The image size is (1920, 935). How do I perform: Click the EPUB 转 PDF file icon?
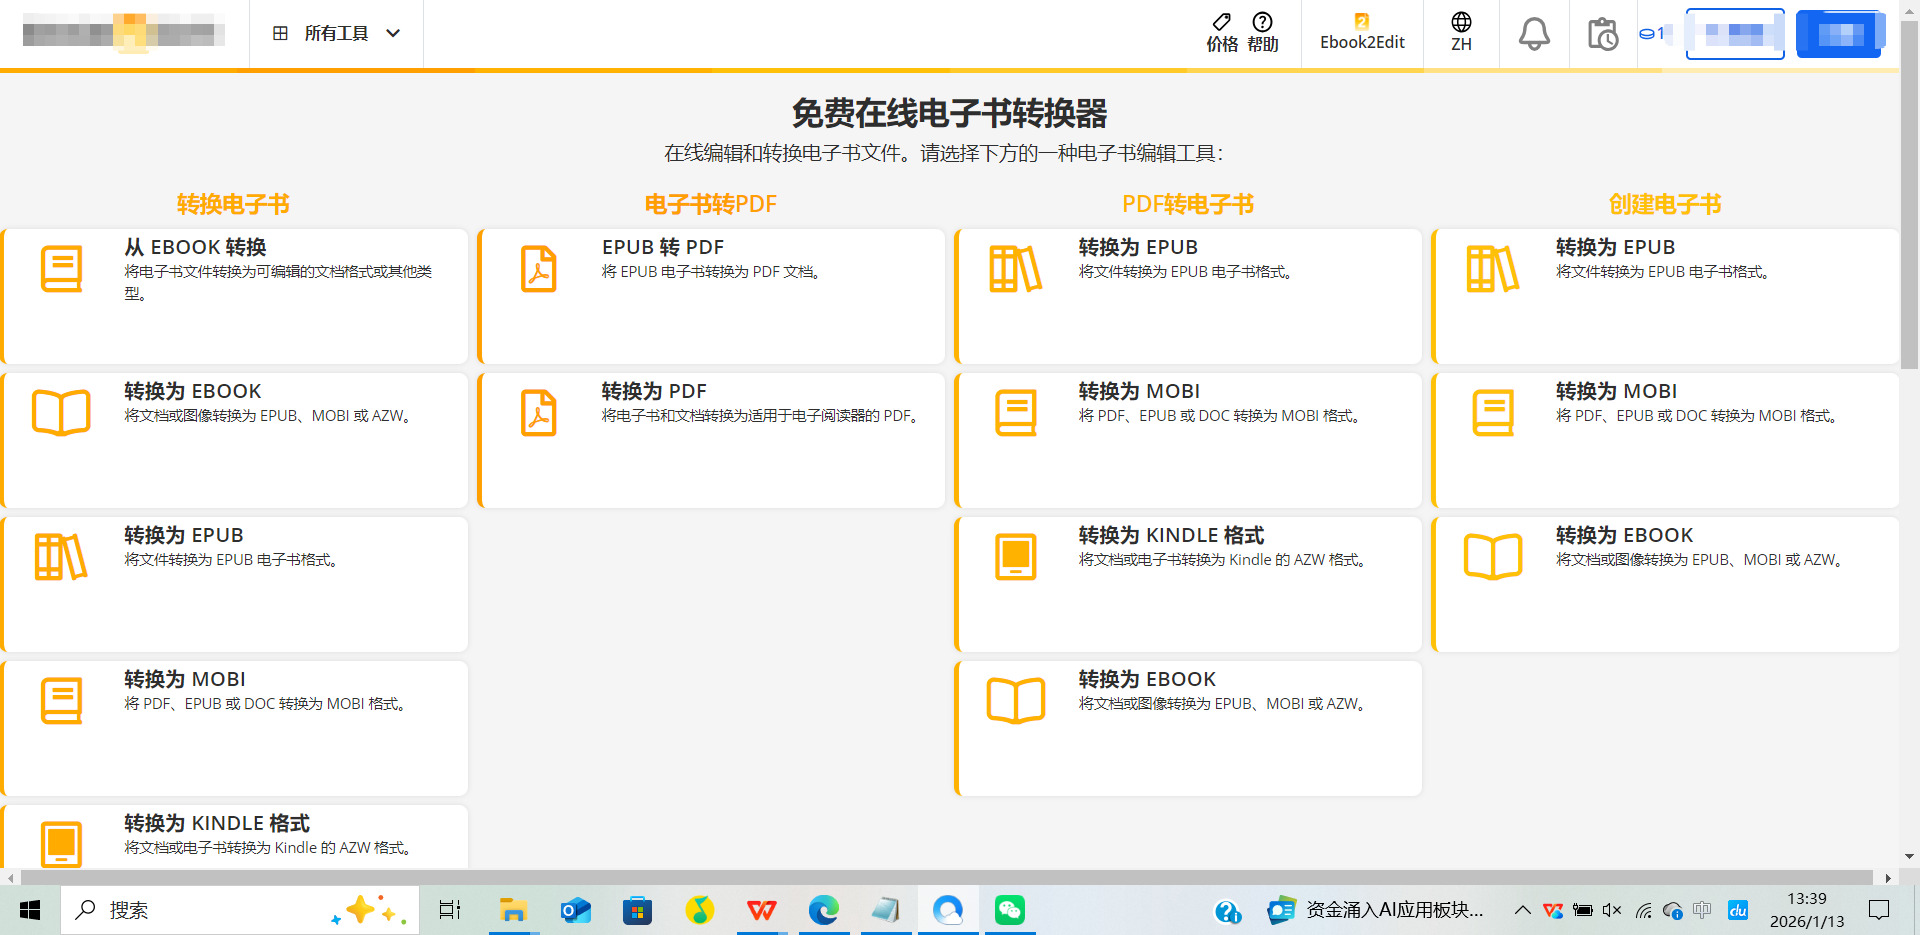(x=538, y=269)
